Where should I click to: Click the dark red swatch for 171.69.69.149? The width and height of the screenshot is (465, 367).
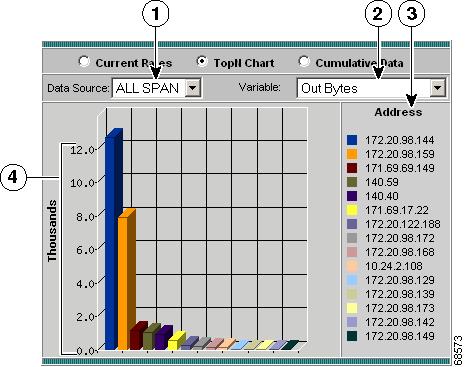point(352,168)
